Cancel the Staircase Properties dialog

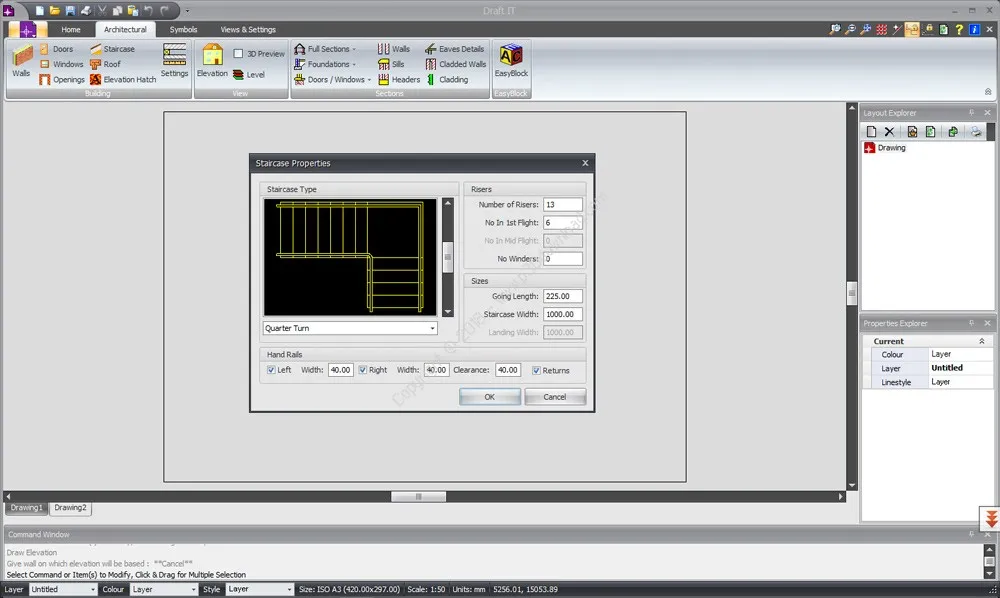click(554, 397)
